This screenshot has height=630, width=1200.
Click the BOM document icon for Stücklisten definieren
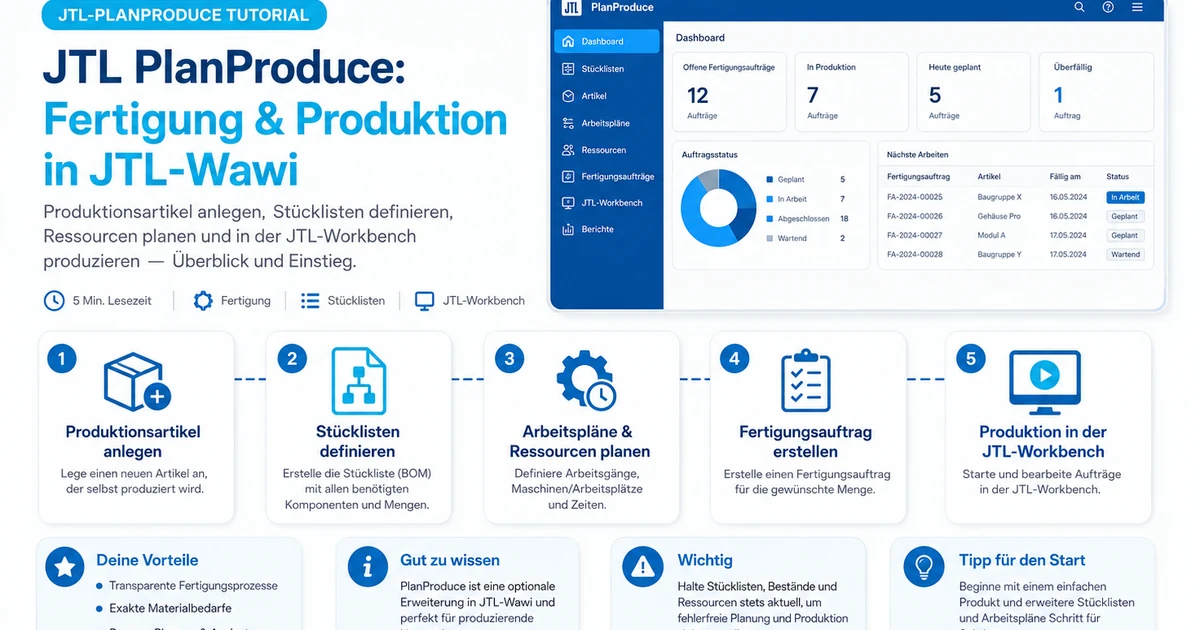tap(358, 382)
